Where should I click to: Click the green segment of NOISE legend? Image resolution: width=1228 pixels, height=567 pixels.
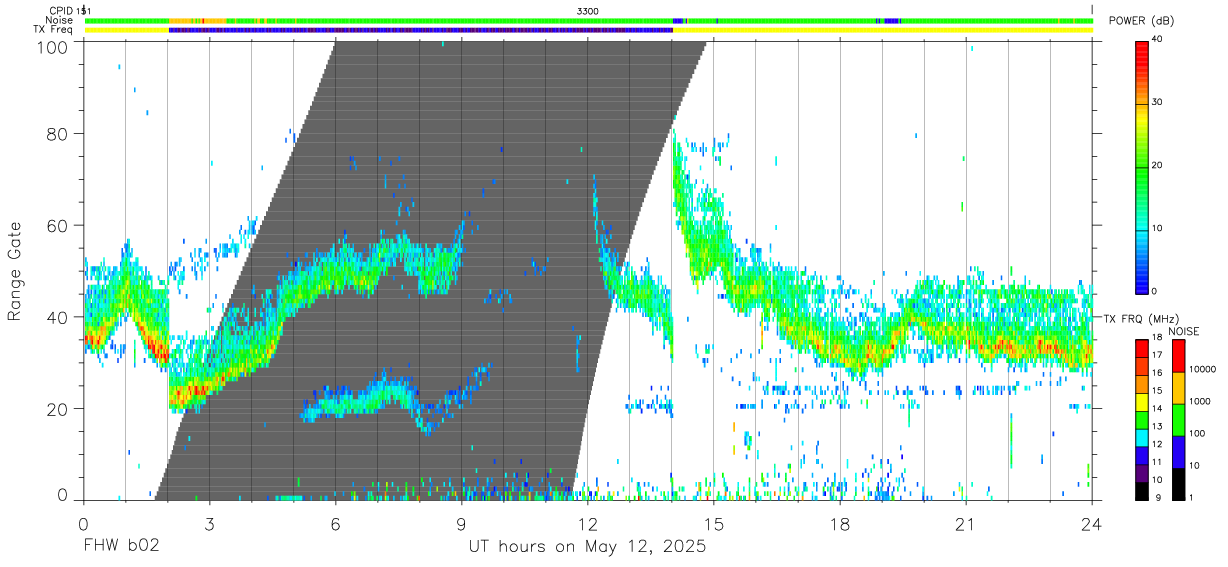pyautogui.click(x=1178, y=419)
